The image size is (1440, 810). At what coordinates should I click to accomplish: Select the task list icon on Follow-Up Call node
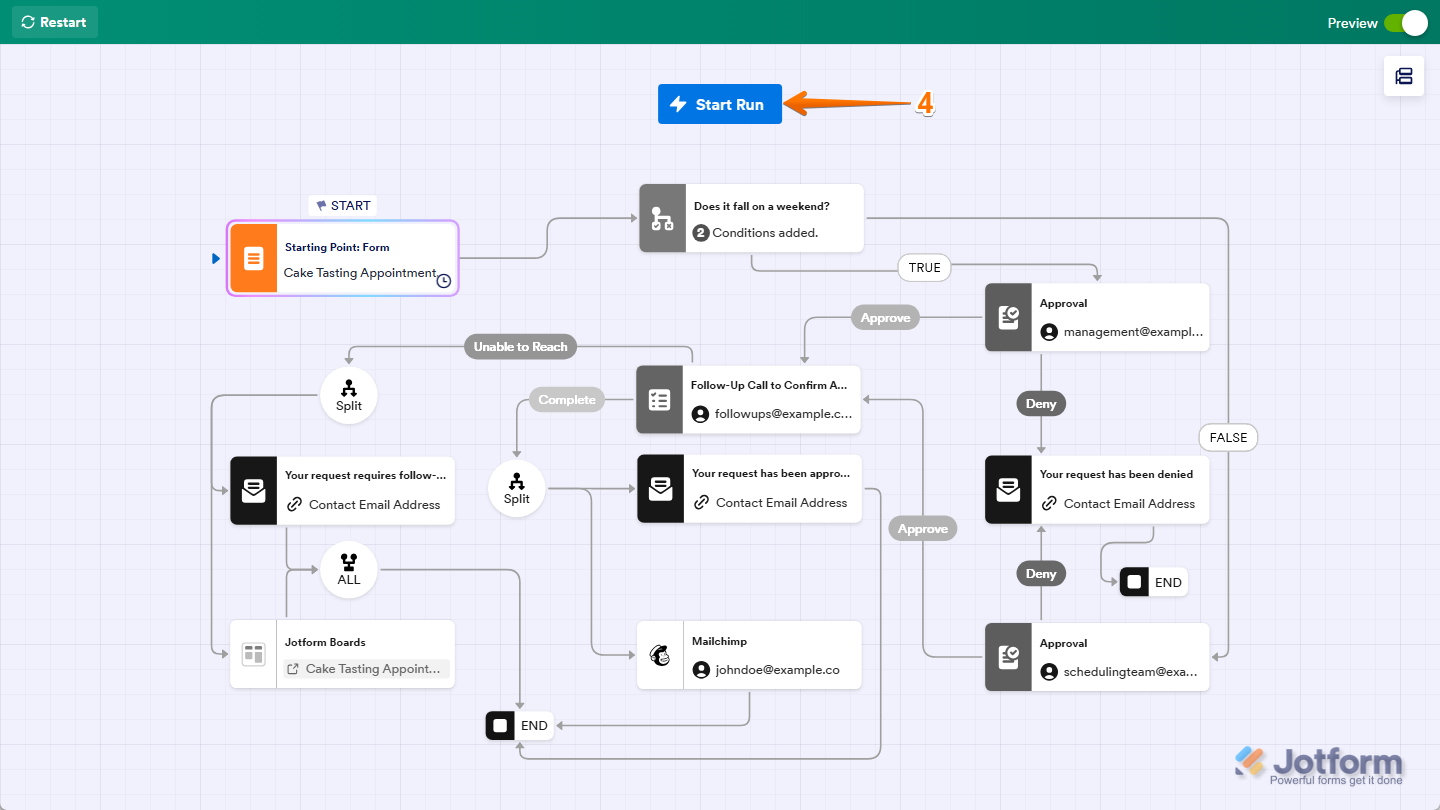(661, 399)
